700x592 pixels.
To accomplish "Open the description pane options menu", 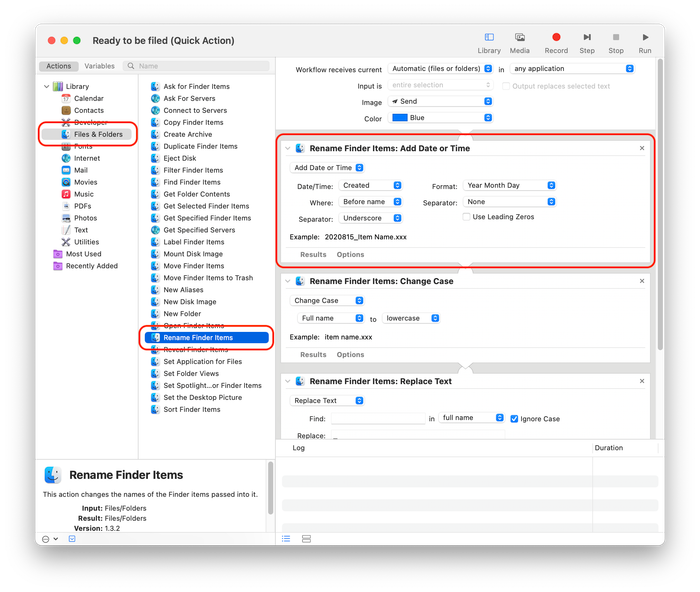I will (50, 539).
